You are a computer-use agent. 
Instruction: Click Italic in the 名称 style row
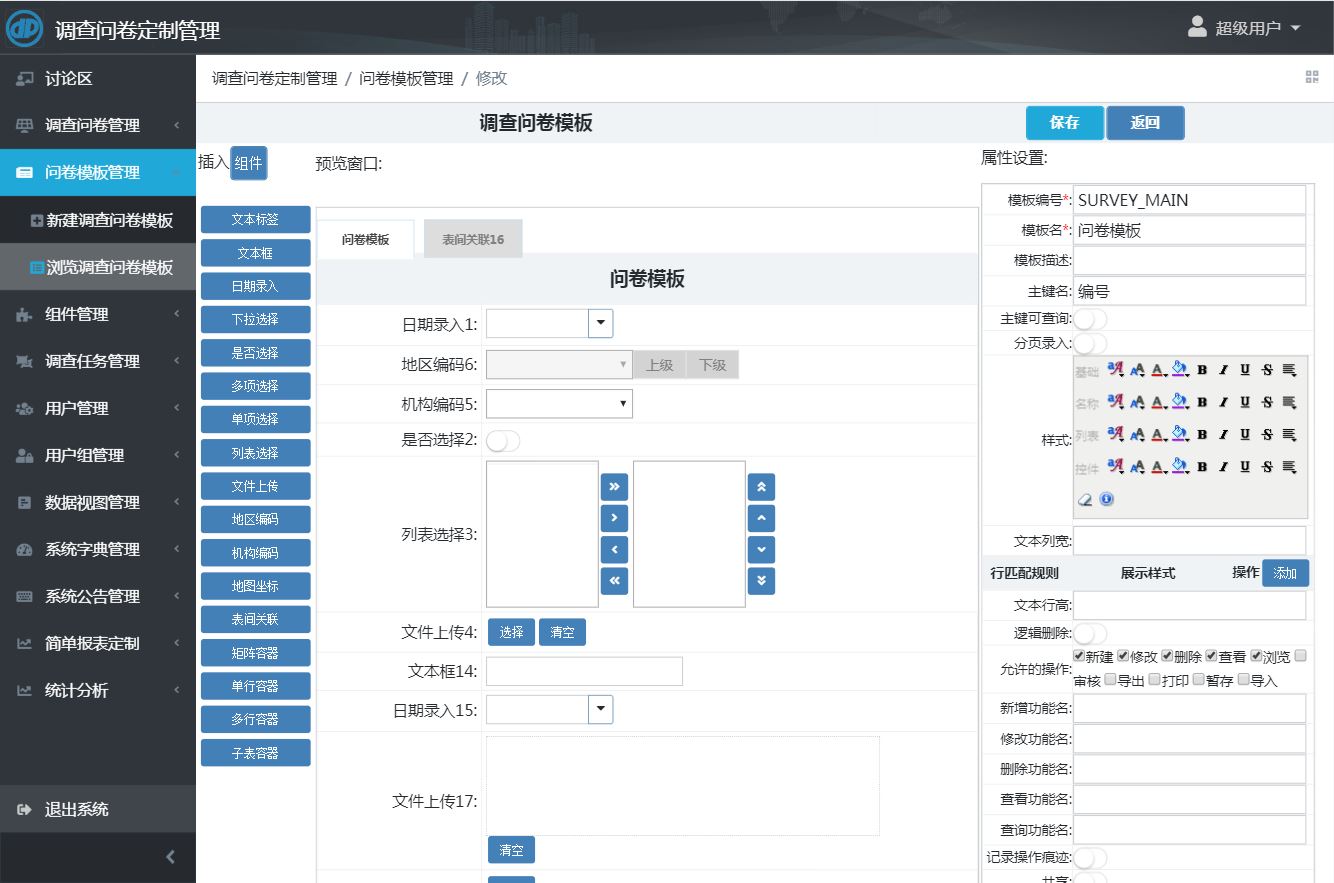[1223, 402]
